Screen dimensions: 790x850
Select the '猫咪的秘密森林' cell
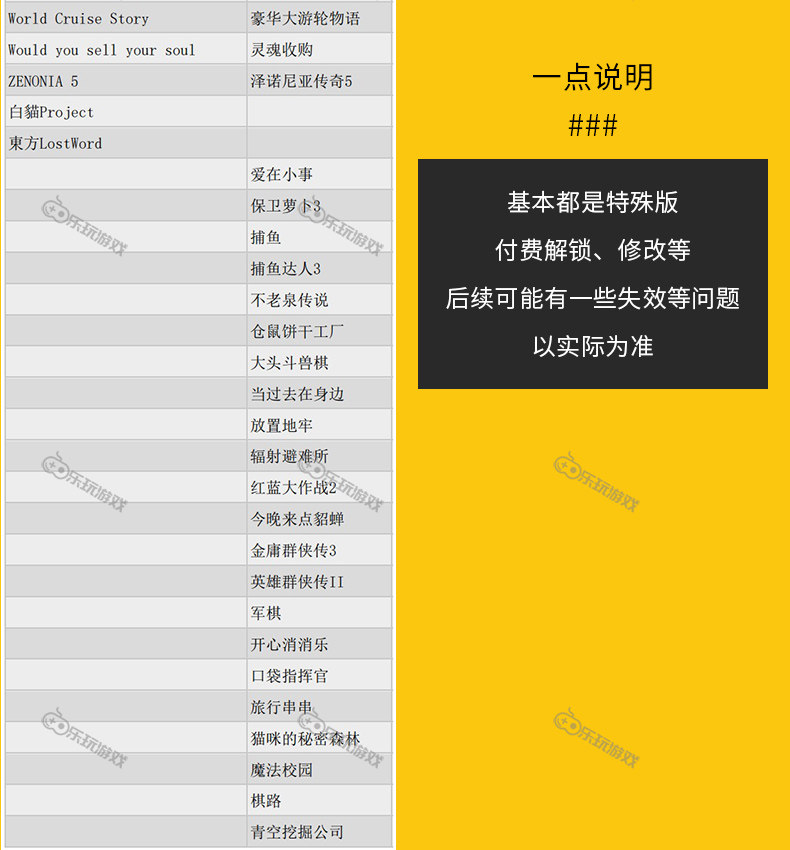[319, 739]
